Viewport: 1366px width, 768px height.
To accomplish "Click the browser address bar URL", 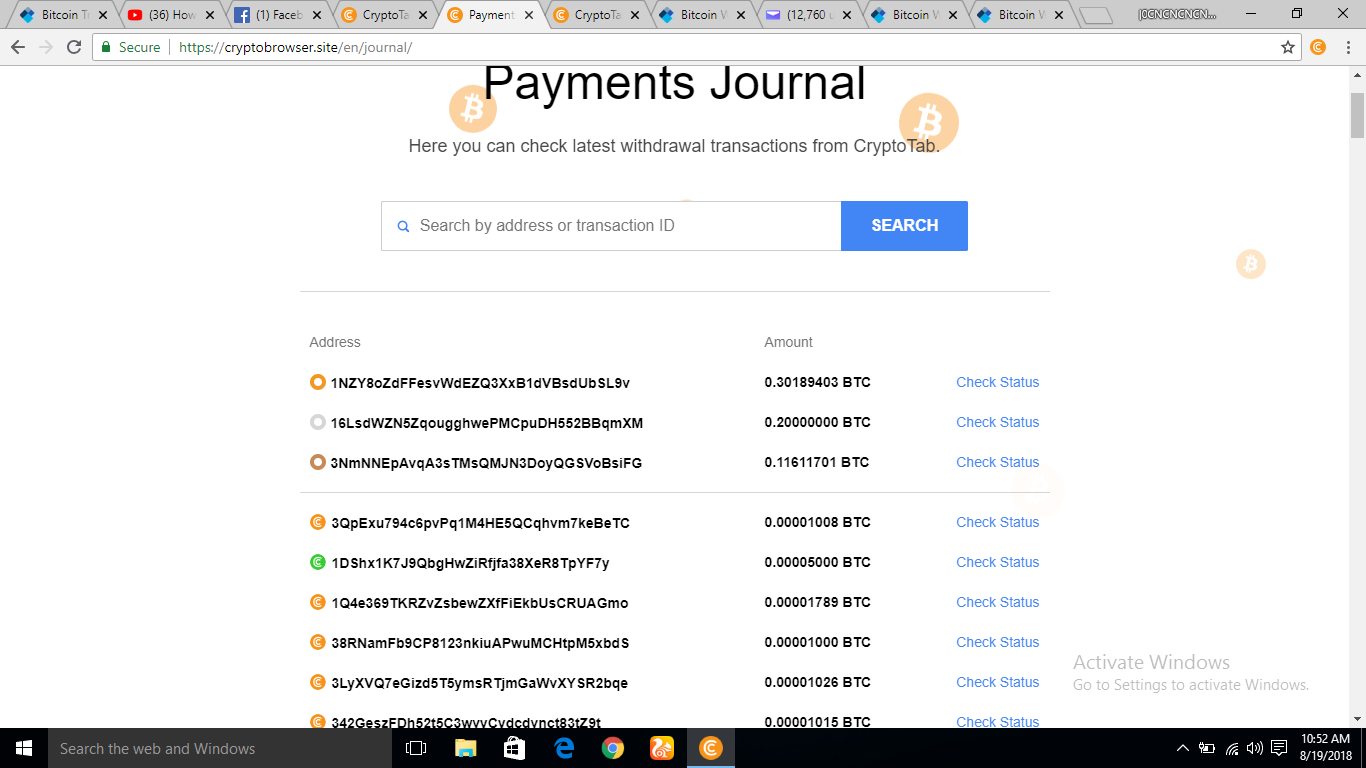I will coord(295,47).
